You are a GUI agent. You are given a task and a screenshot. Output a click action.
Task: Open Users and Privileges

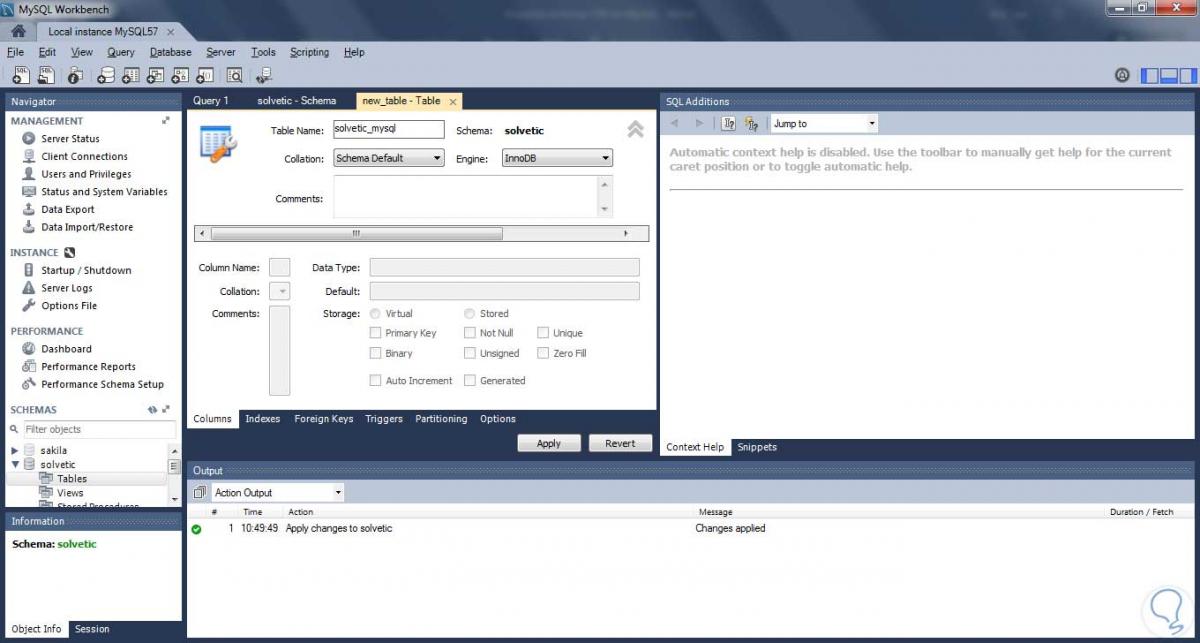coord(86,174)
